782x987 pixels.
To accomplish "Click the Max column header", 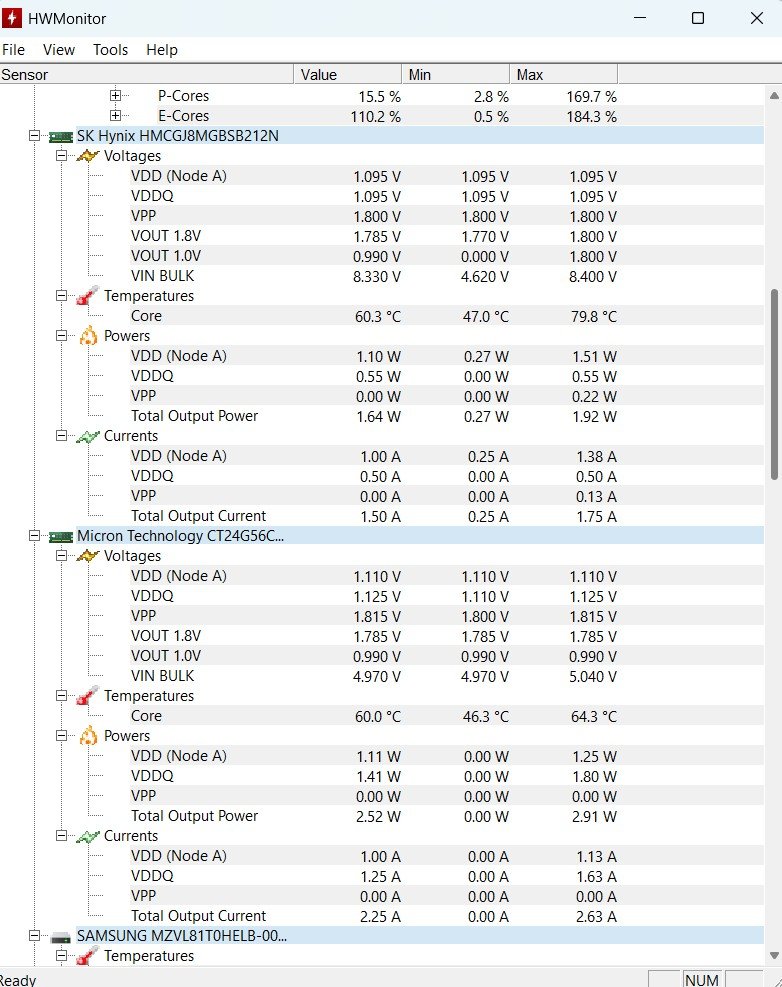I will tap(564, 75).
